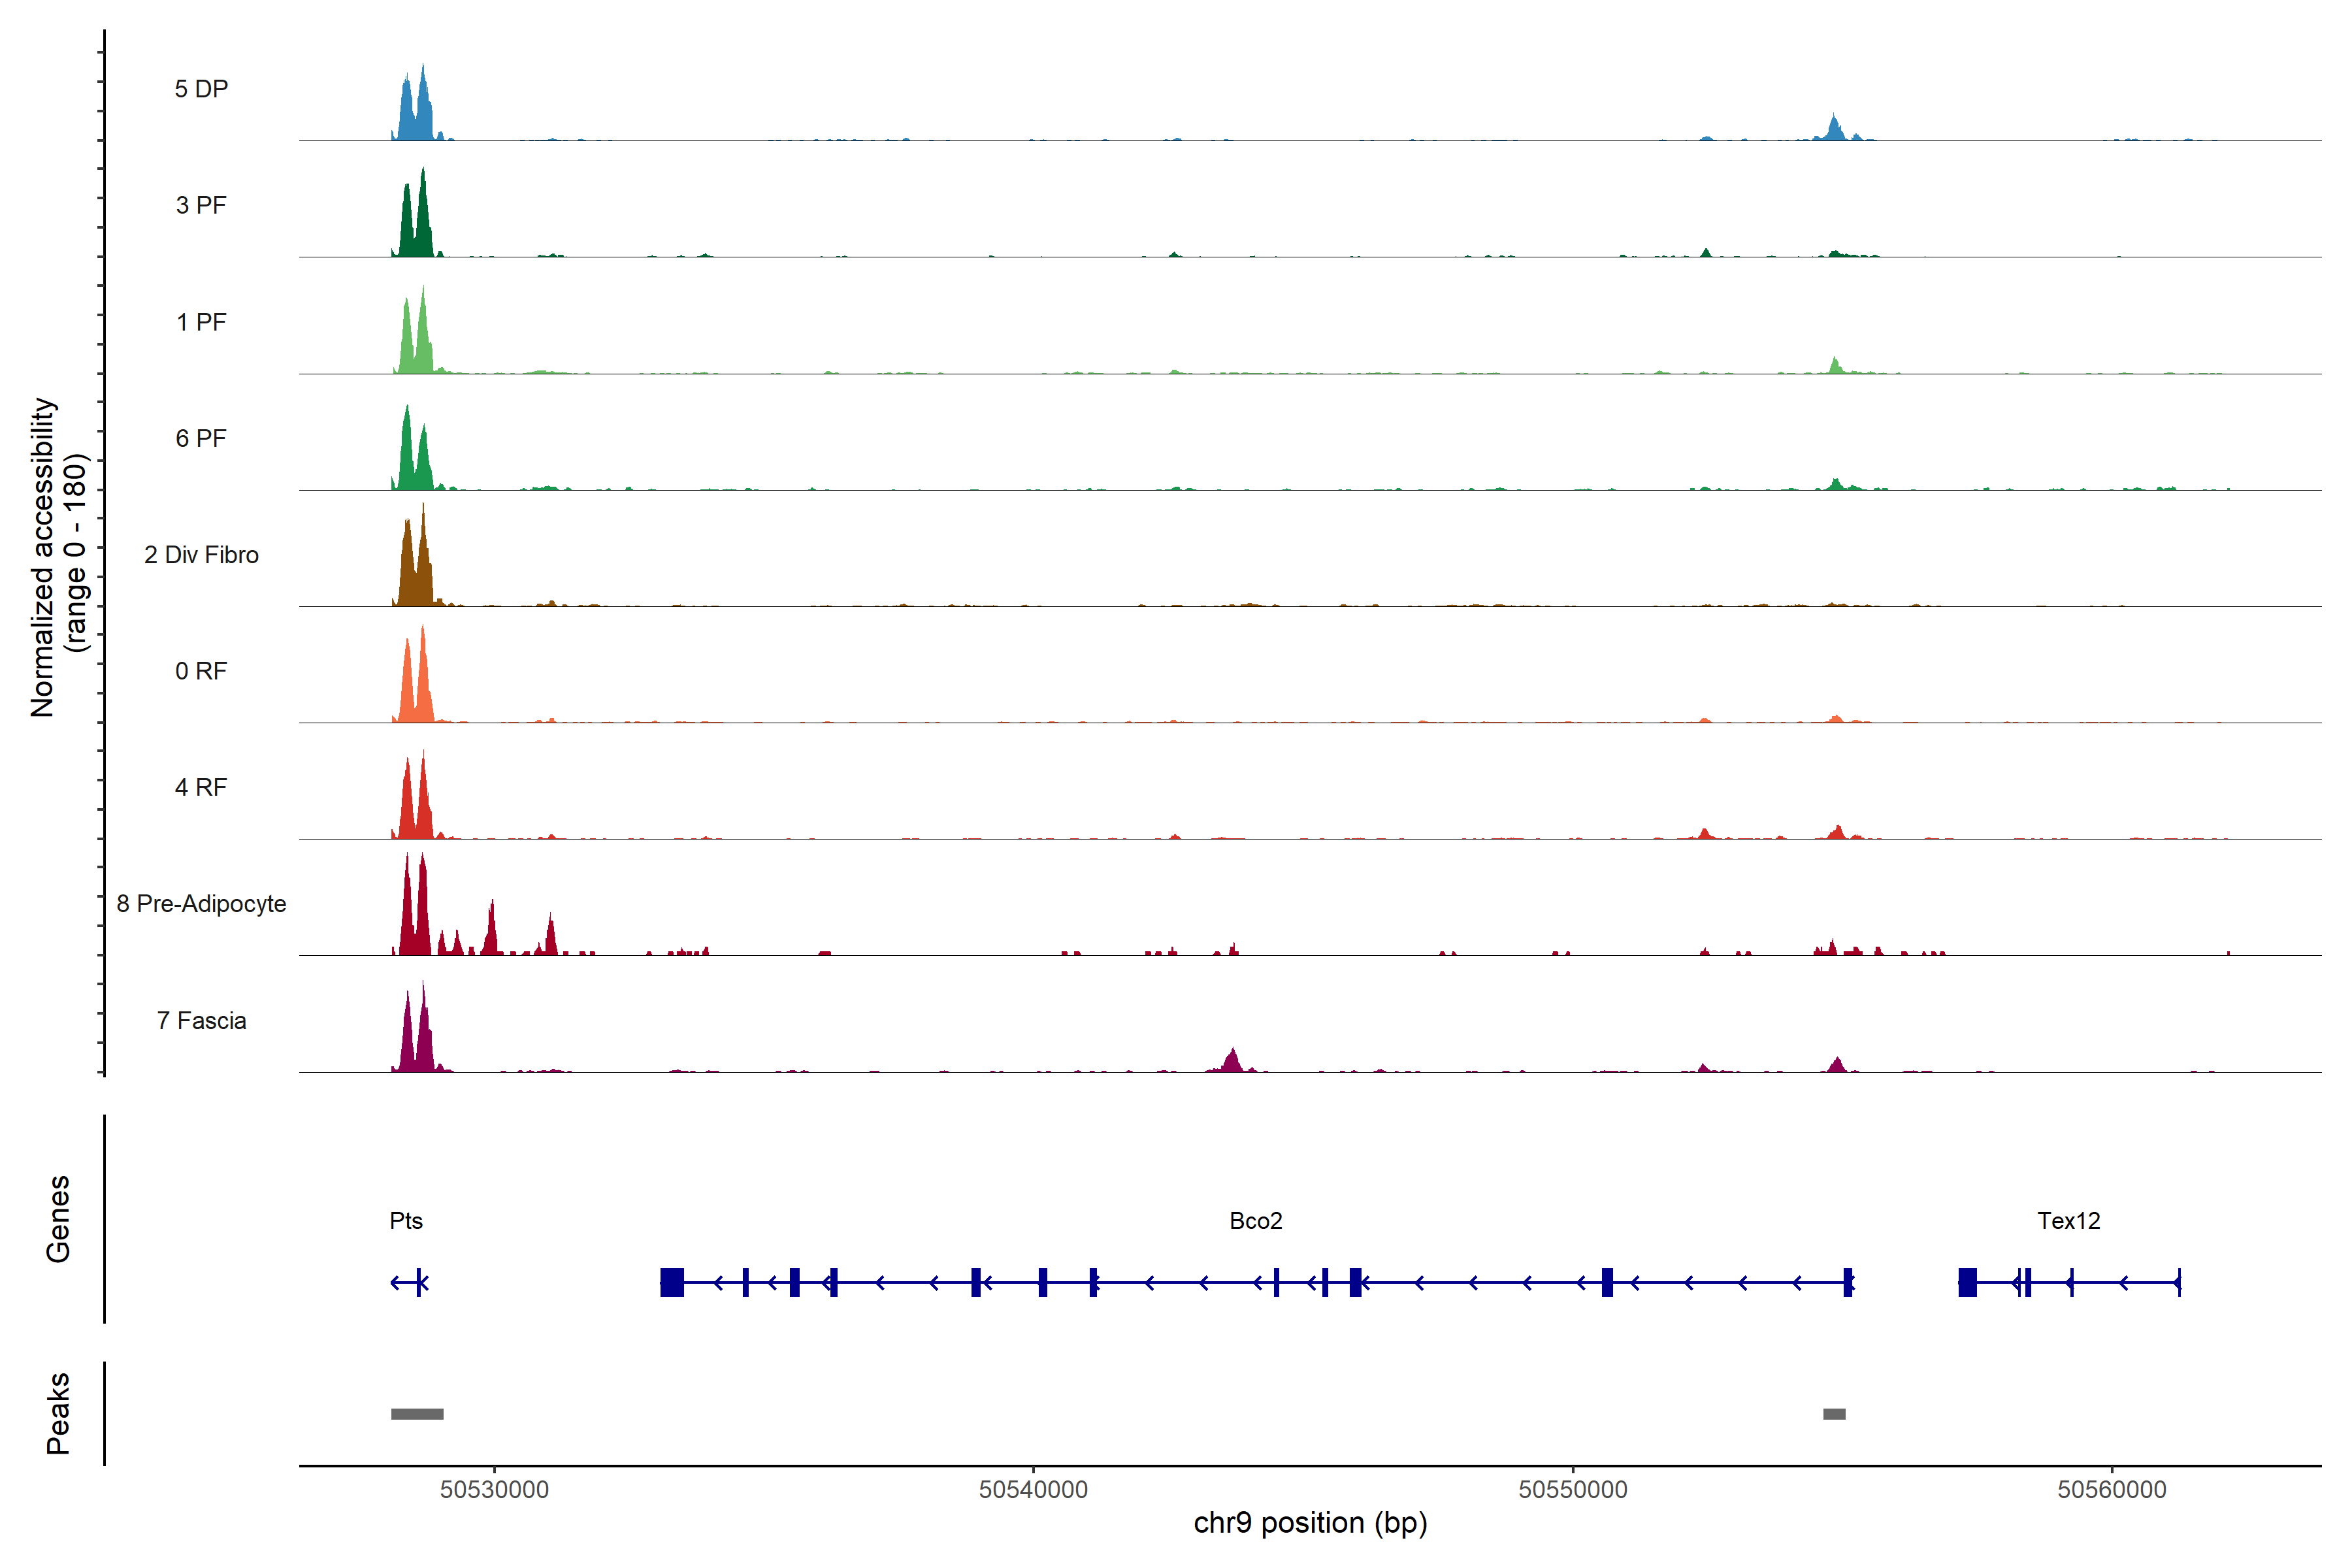Click the 50560000 axis tick label
The height and width of the screenshot is (1568, 2352).
[2111, 1489]
